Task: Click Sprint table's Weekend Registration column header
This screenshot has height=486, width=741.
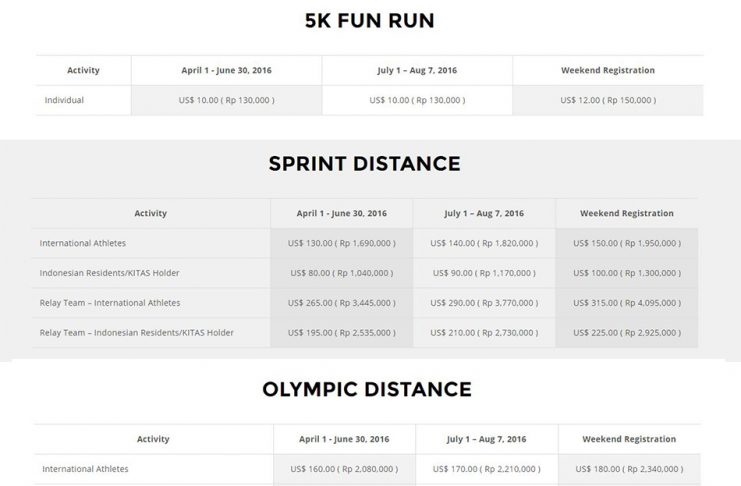Action: click(627, 213)
